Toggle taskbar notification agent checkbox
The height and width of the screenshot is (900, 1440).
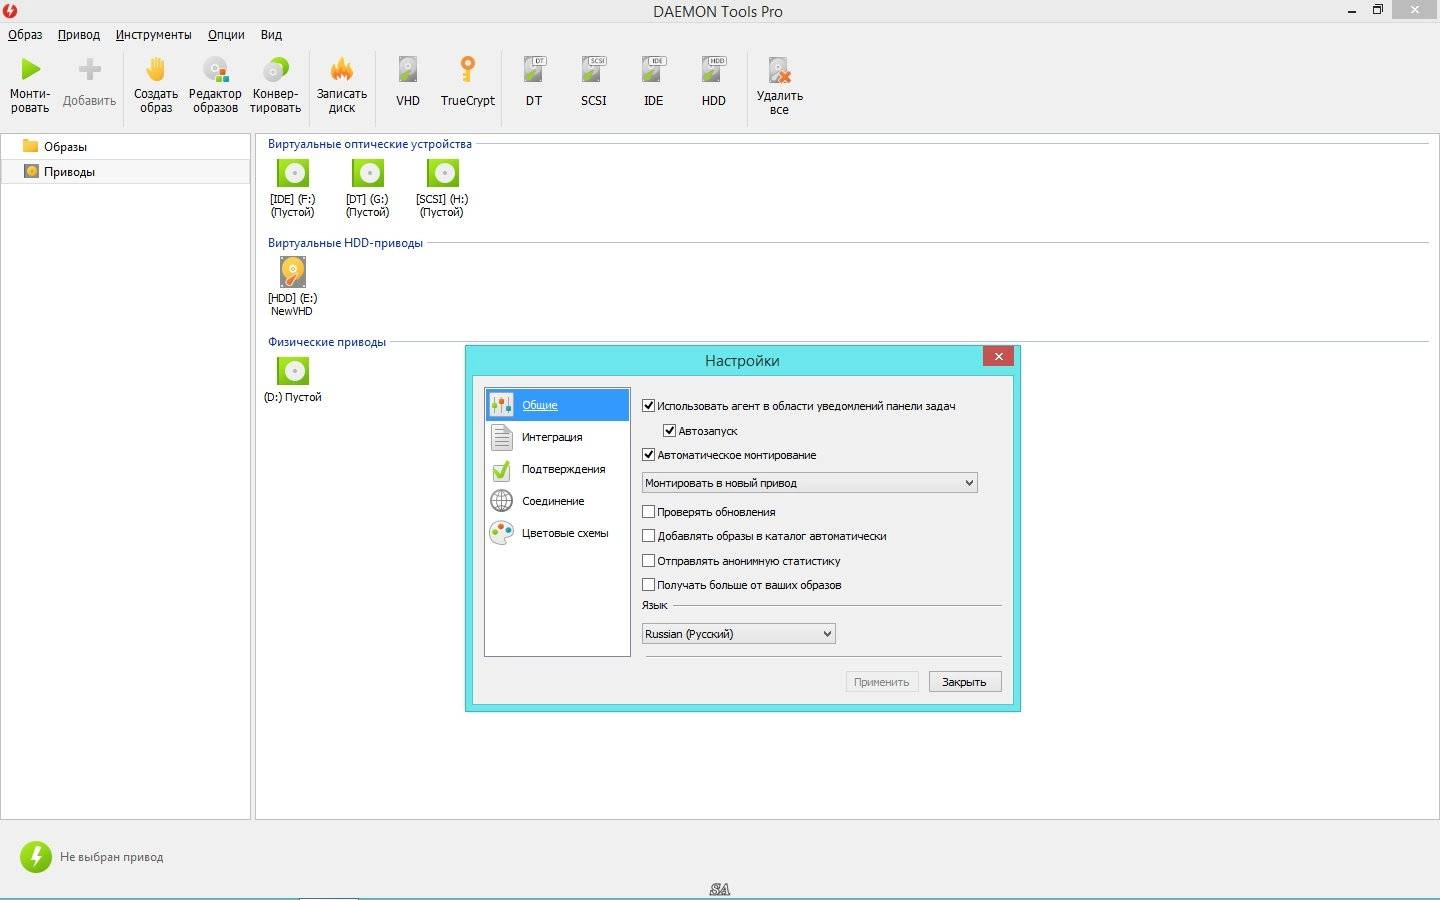pos(648,406)
